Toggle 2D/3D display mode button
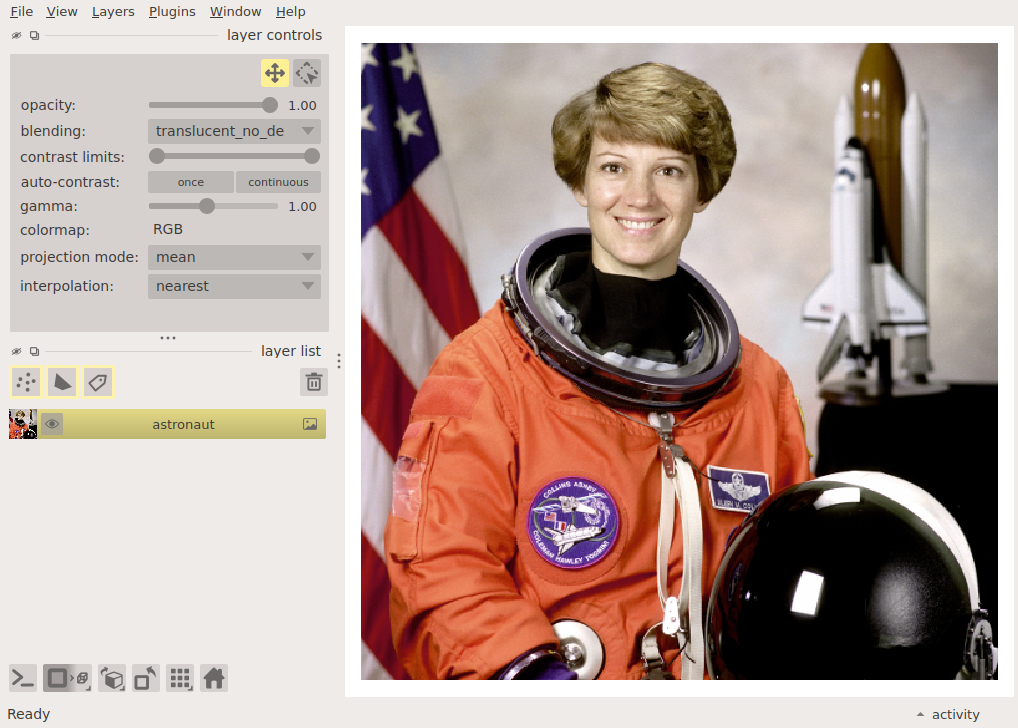The width and height of the screenshot is (1018, 728). pyautogui.click(x=68, y=679)
